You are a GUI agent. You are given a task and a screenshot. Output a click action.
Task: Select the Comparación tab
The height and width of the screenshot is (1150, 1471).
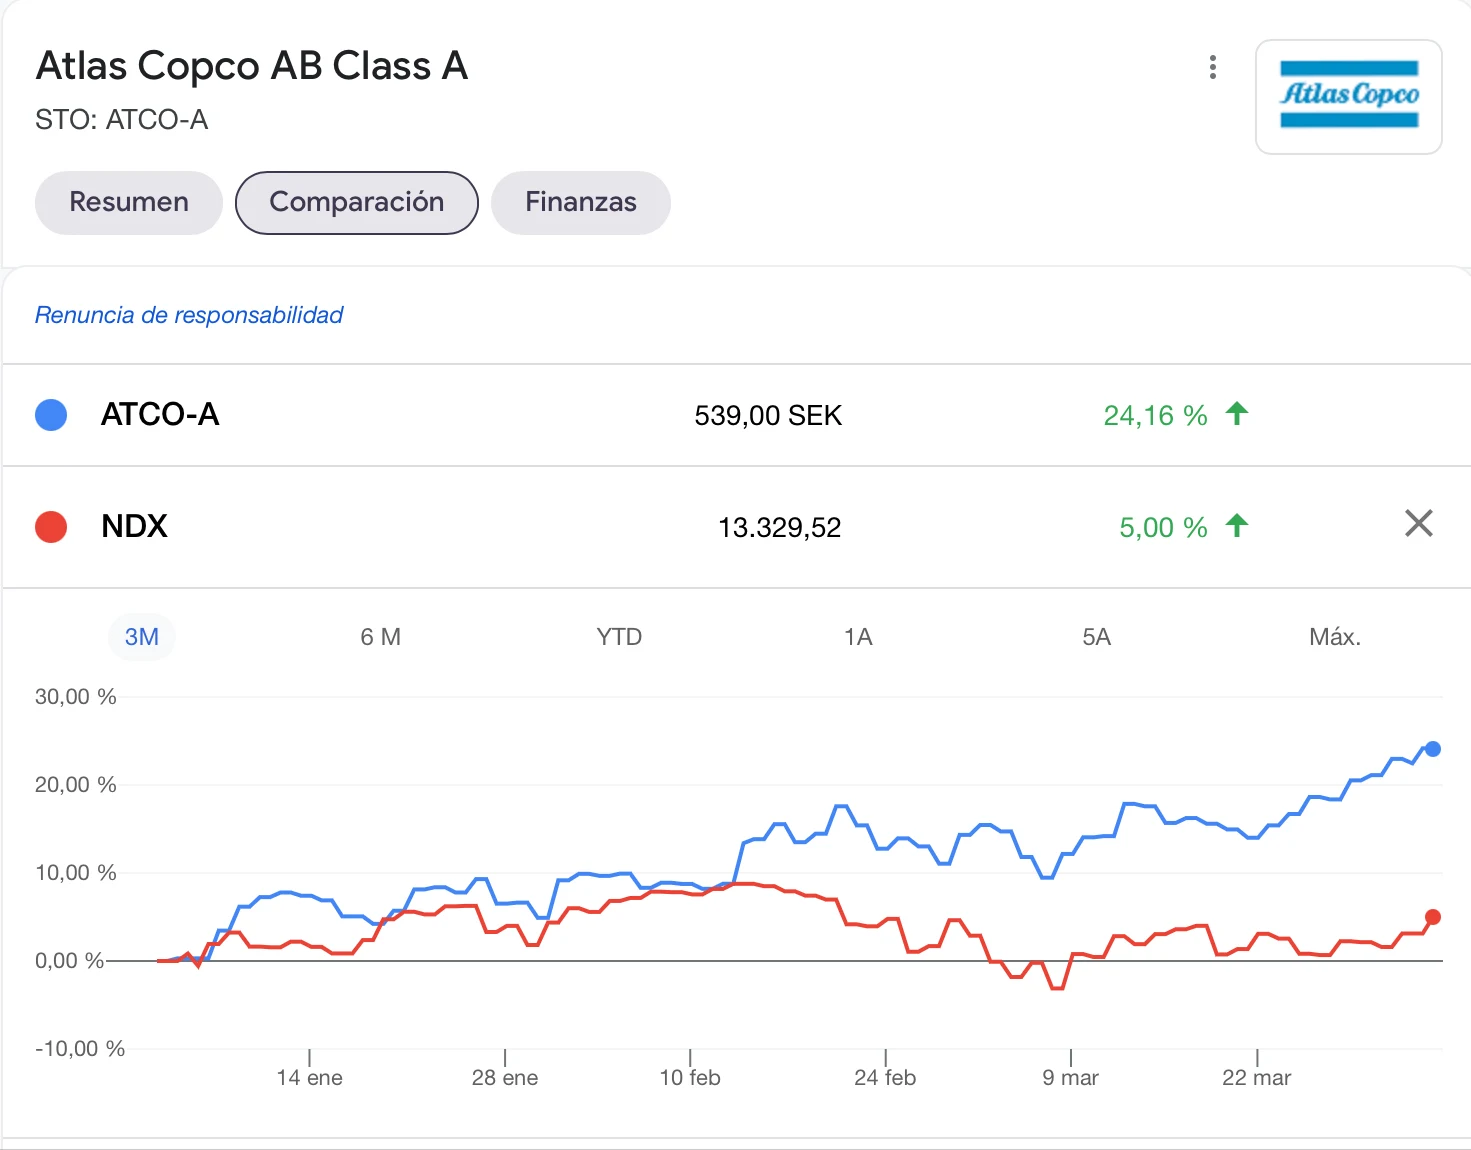(x=356, y=203)
